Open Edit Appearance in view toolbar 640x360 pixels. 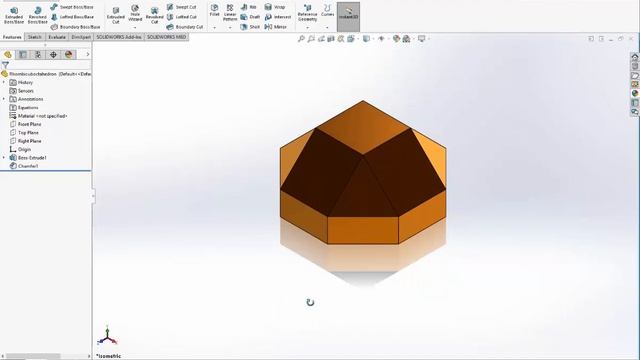coord(396,39)
